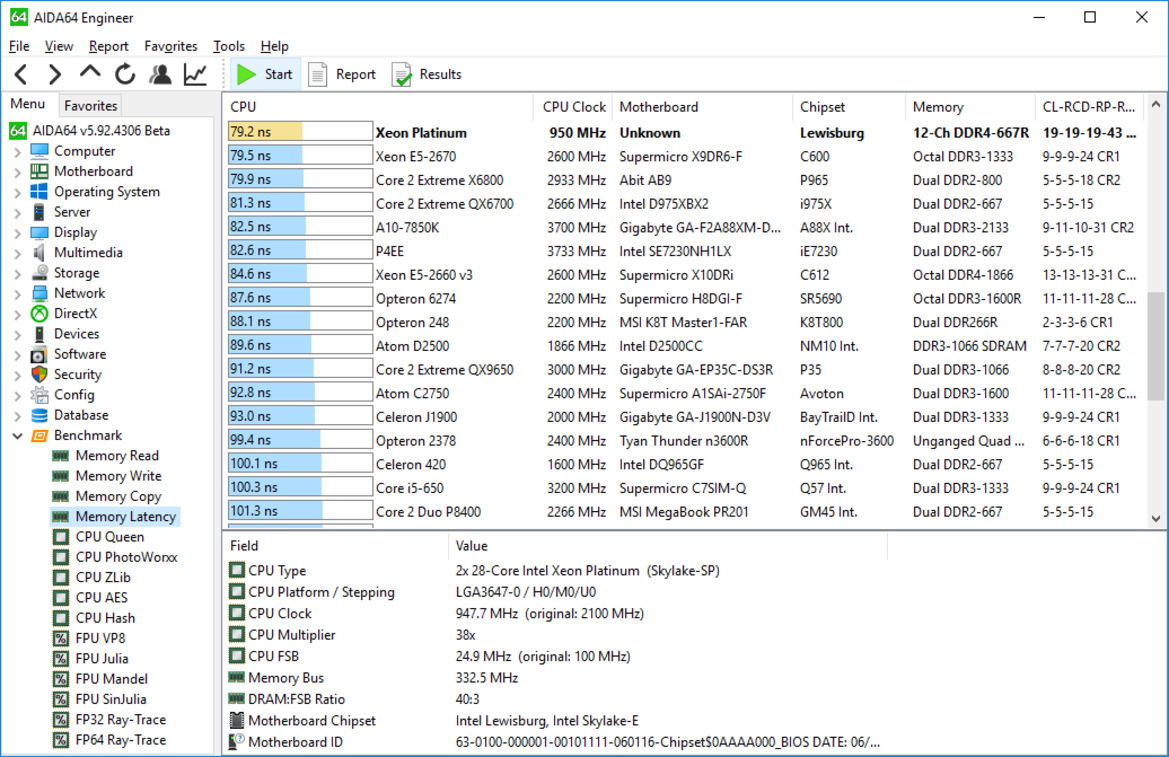Select the Memory Write benchmark icon
The image size is (1169, 757).
tap(61, 476)
